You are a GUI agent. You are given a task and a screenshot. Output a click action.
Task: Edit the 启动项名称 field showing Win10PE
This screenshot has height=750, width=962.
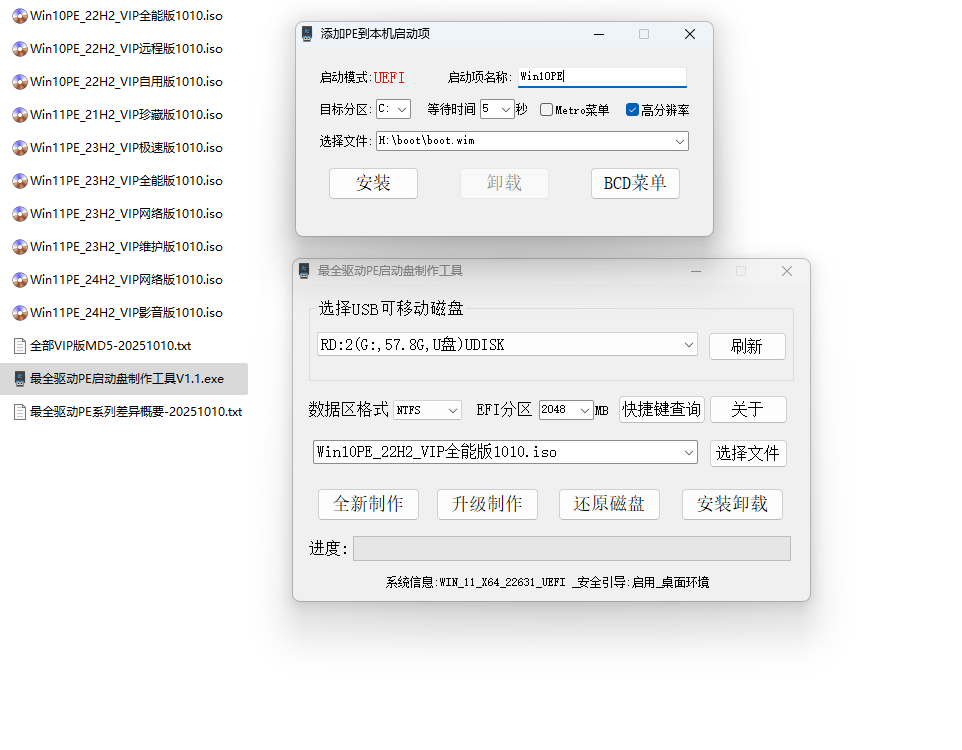[x=601, y=75]
